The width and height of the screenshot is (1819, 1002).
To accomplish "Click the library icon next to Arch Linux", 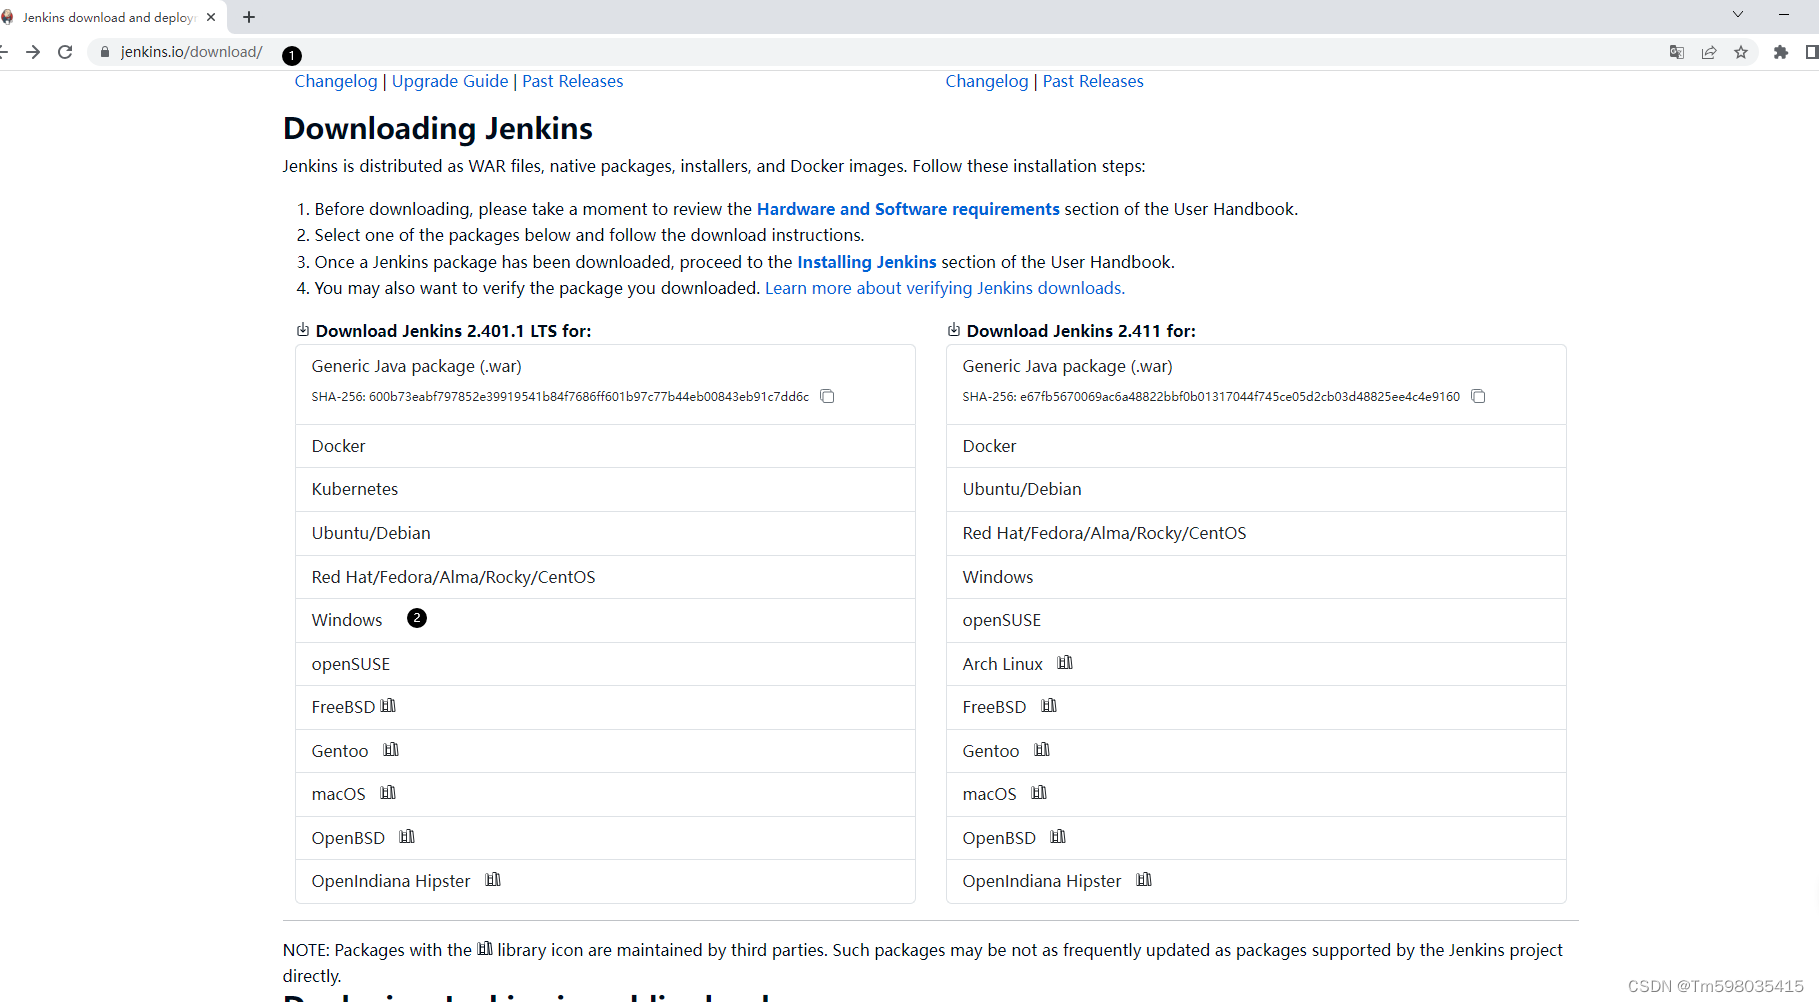I will coord(1065,663).
